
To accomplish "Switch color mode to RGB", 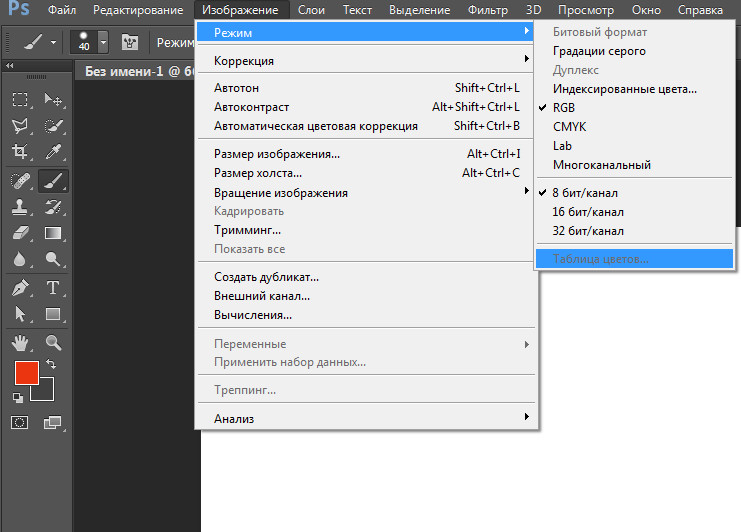I will (564, 108).
